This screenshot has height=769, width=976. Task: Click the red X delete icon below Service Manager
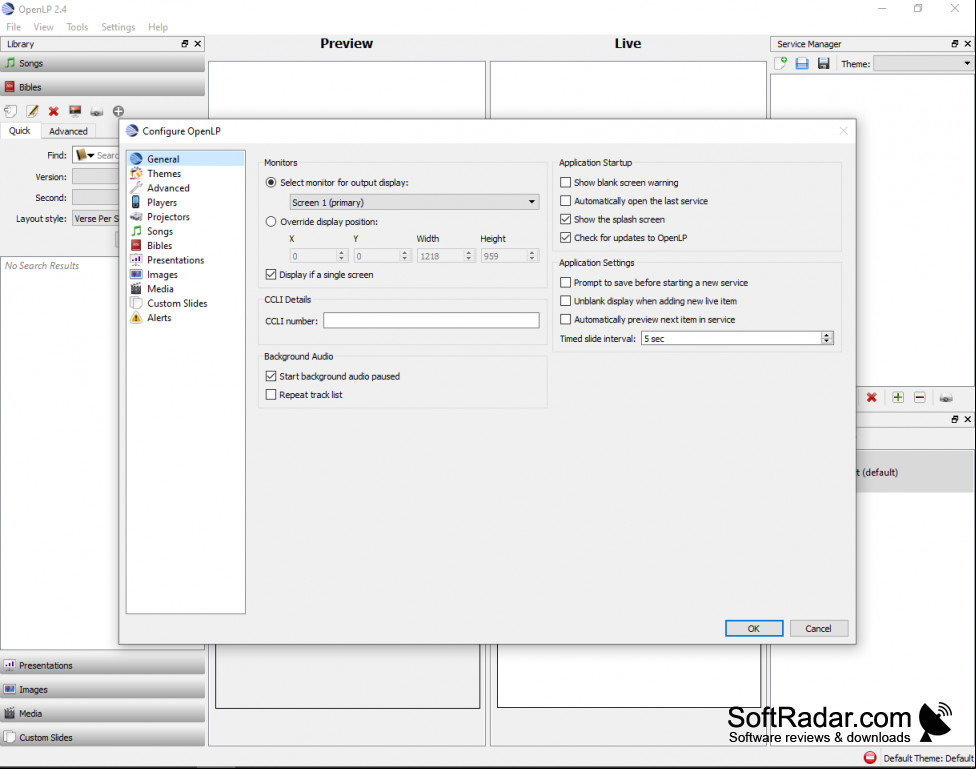[871, 397]
